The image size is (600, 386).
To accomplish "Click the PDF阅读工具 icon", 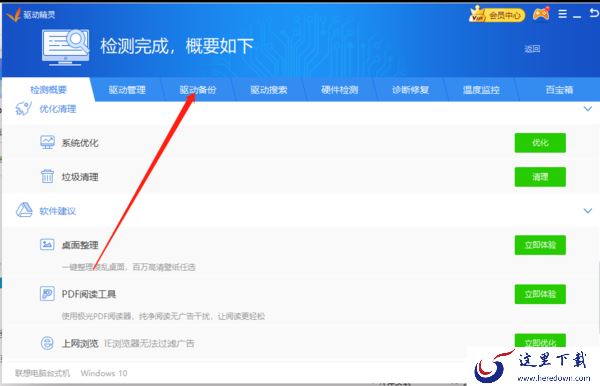I will click(x=47, y=294).
